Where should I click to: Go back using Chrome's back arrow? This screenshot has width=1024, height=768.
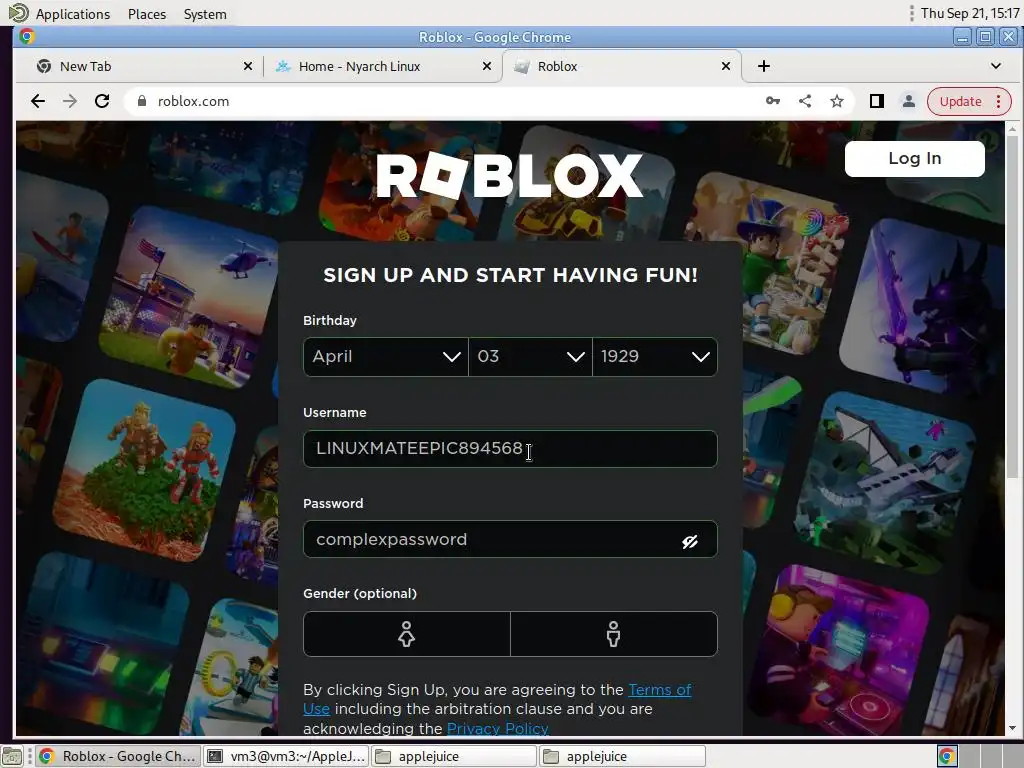click(x=38, y=101)
